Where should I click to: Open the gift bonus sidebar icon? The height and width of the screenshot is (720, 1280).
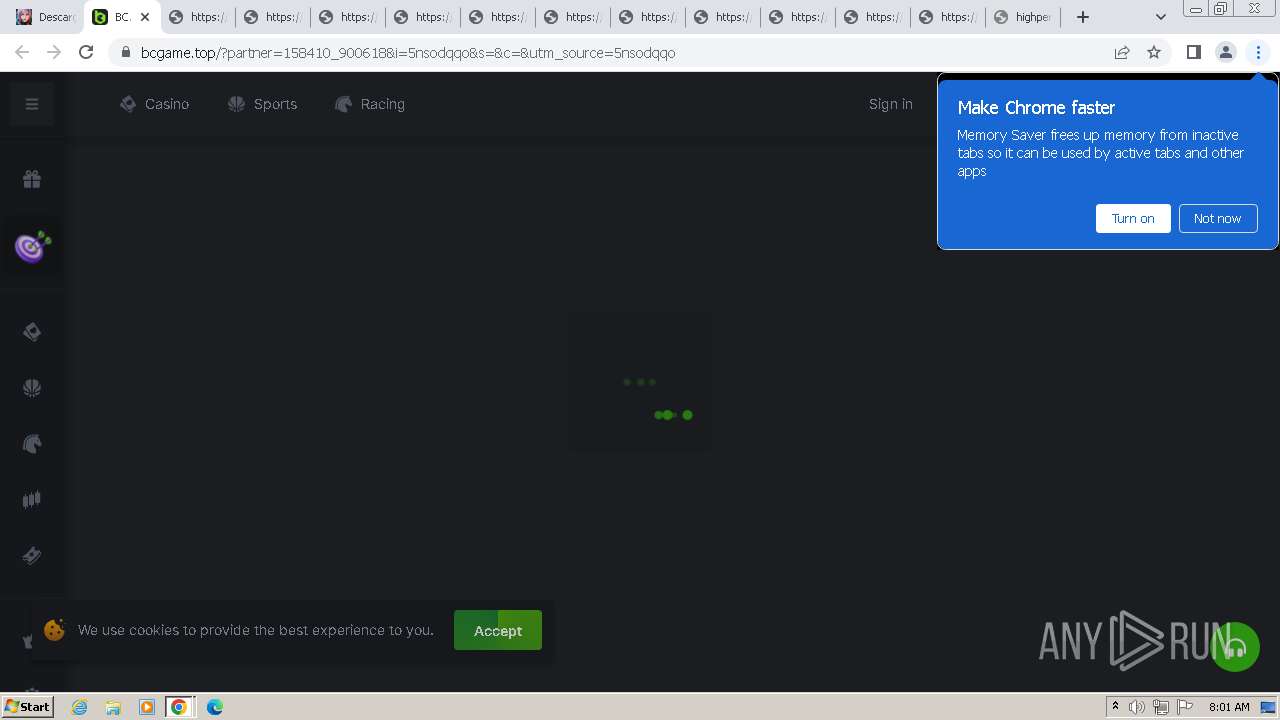click(x=32, y=179)
